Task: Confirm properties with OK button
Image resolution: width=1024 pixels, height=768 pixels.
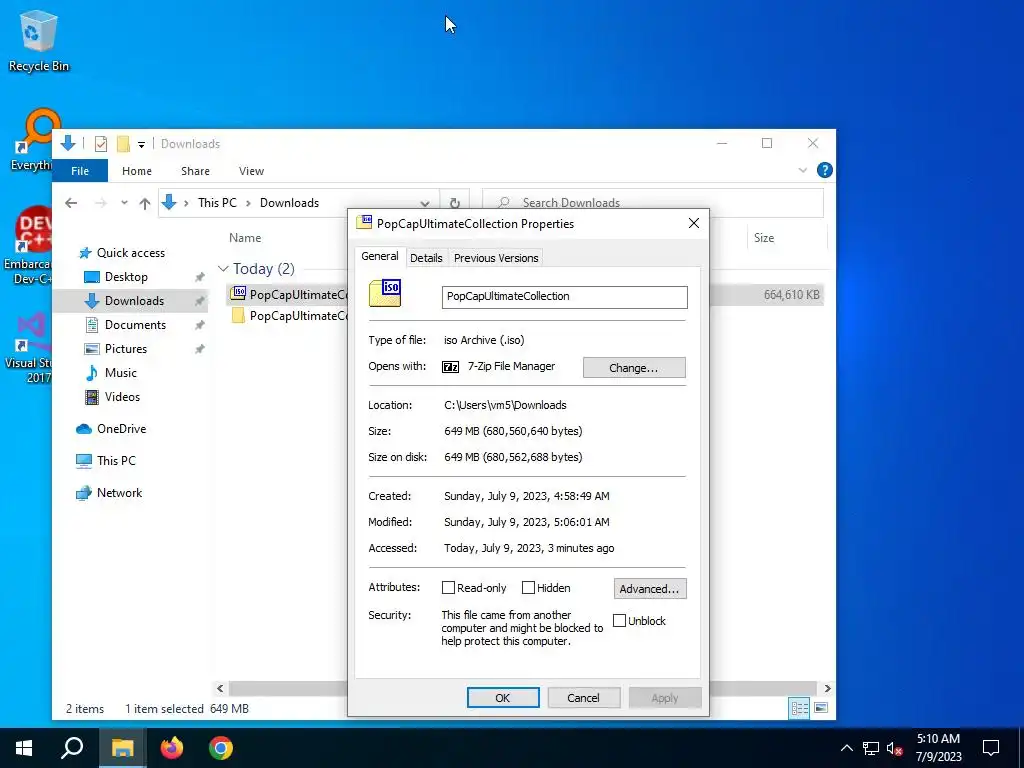Action: click(503, 697)
